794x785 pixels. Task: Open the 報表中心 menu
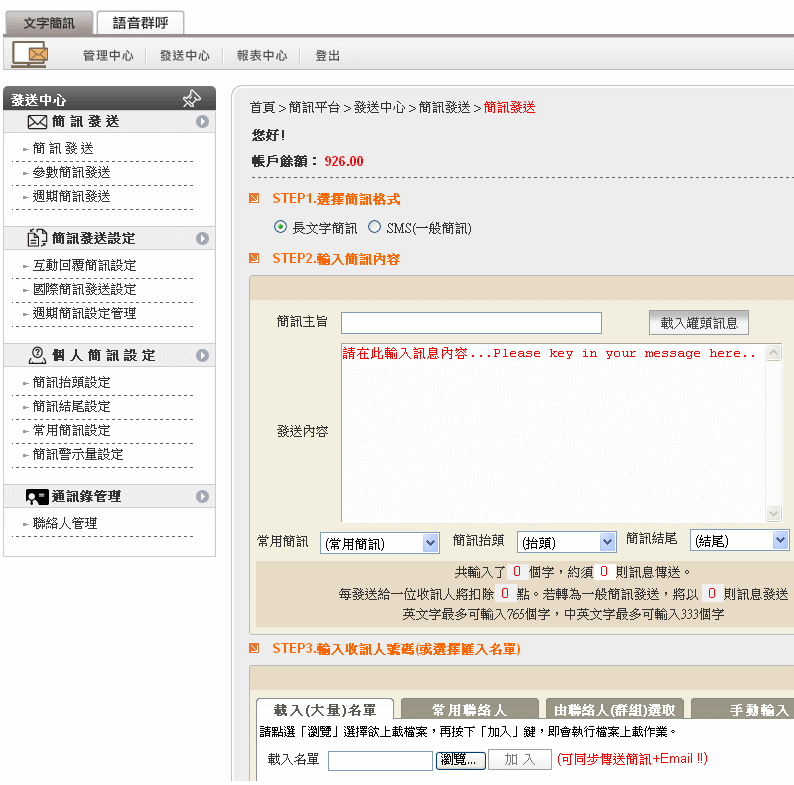(x=262, y=56)
